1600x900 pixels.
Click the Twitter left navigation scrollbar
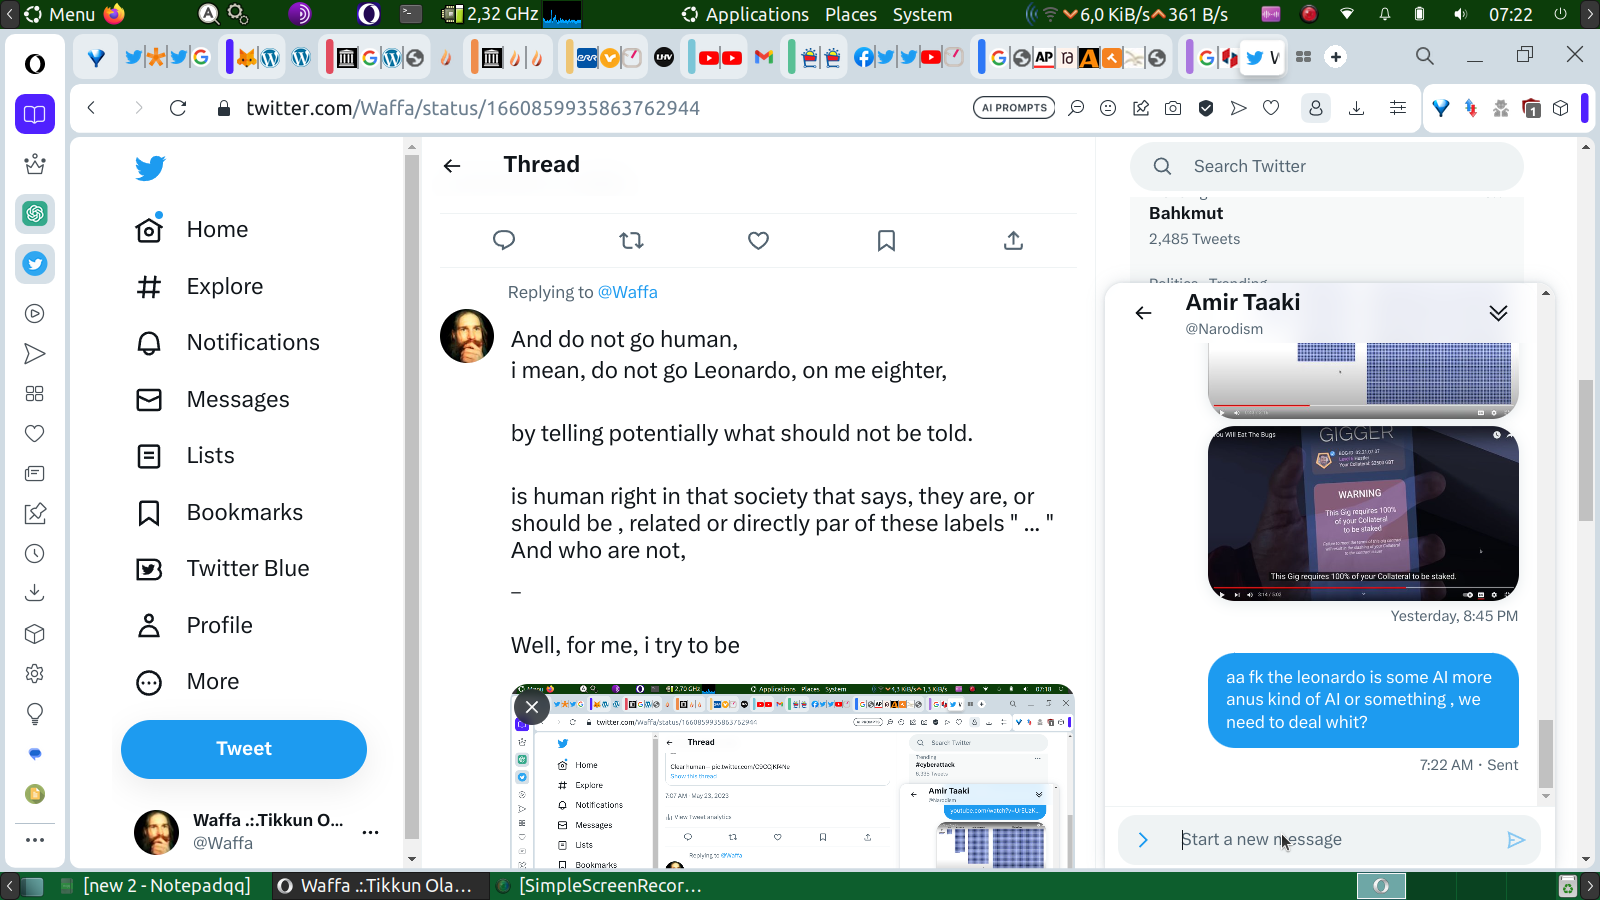[411, 495]
